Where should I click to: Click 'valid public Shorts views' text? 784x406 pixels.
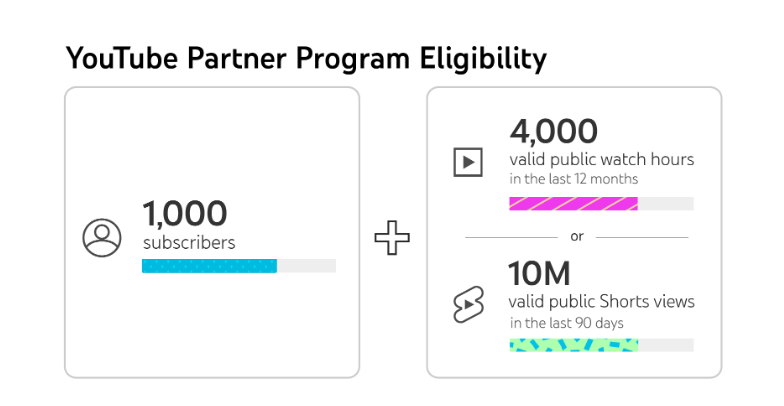pos(602,302)
